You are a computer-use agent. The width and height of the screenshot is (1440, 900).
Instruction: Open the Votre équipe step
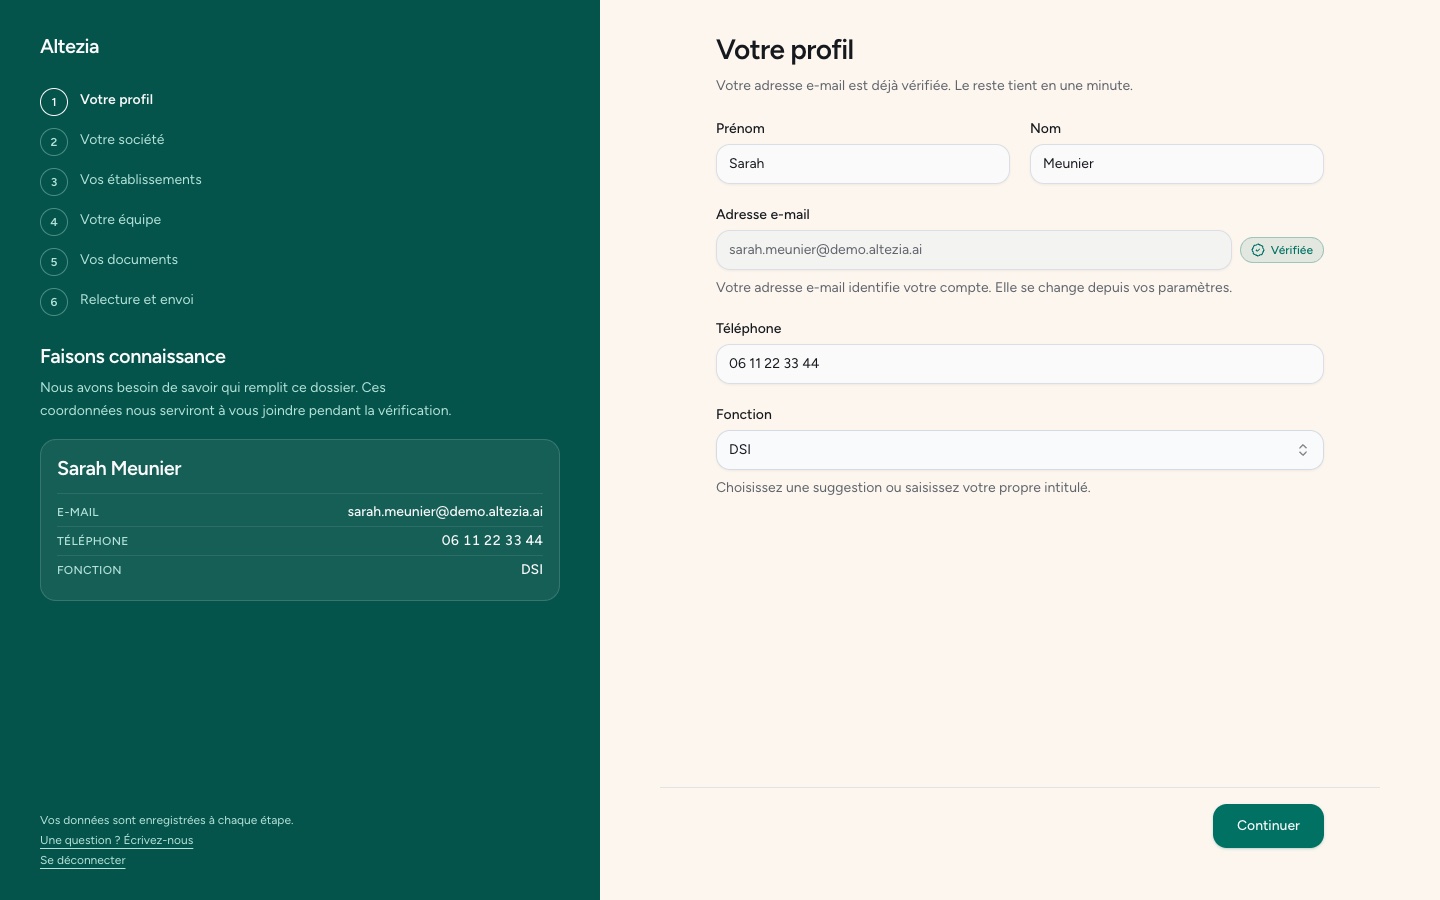pyautogui.click(x=120, y=220)
